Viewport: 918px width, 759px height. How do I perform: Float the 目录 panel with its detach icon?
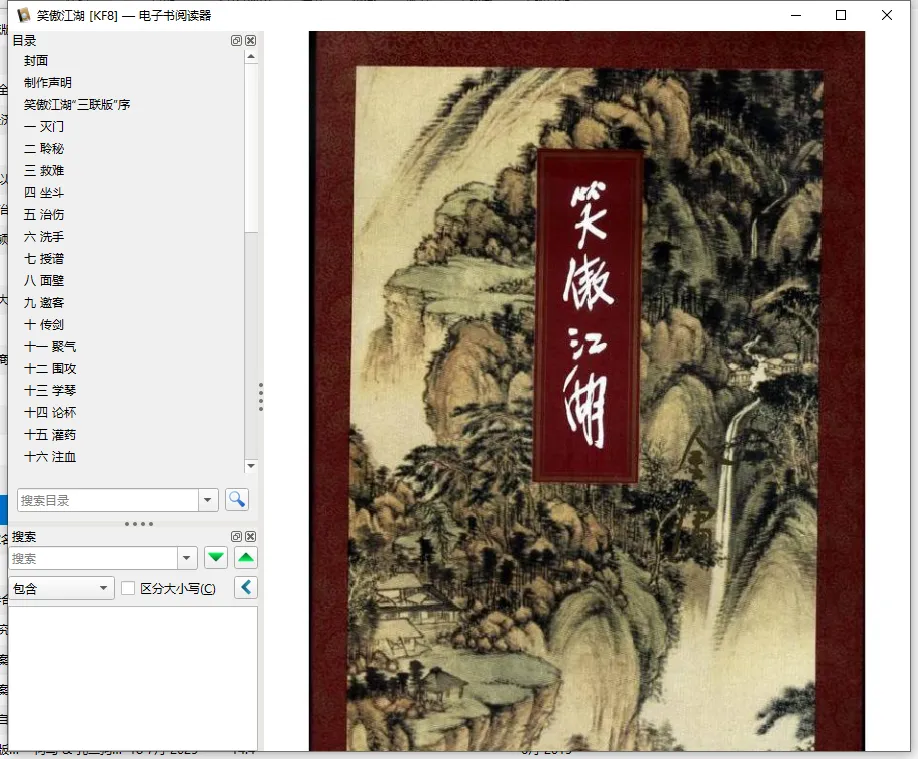point(236,40)
